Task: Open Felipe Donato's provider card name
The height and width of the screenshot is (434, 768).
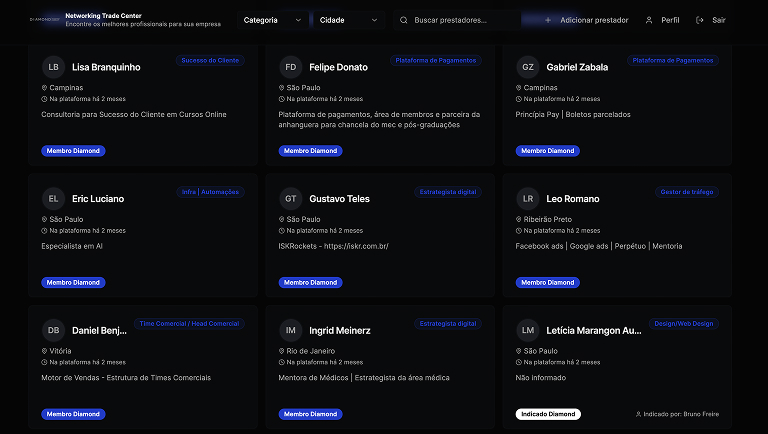Action: (x=338, y=67)
